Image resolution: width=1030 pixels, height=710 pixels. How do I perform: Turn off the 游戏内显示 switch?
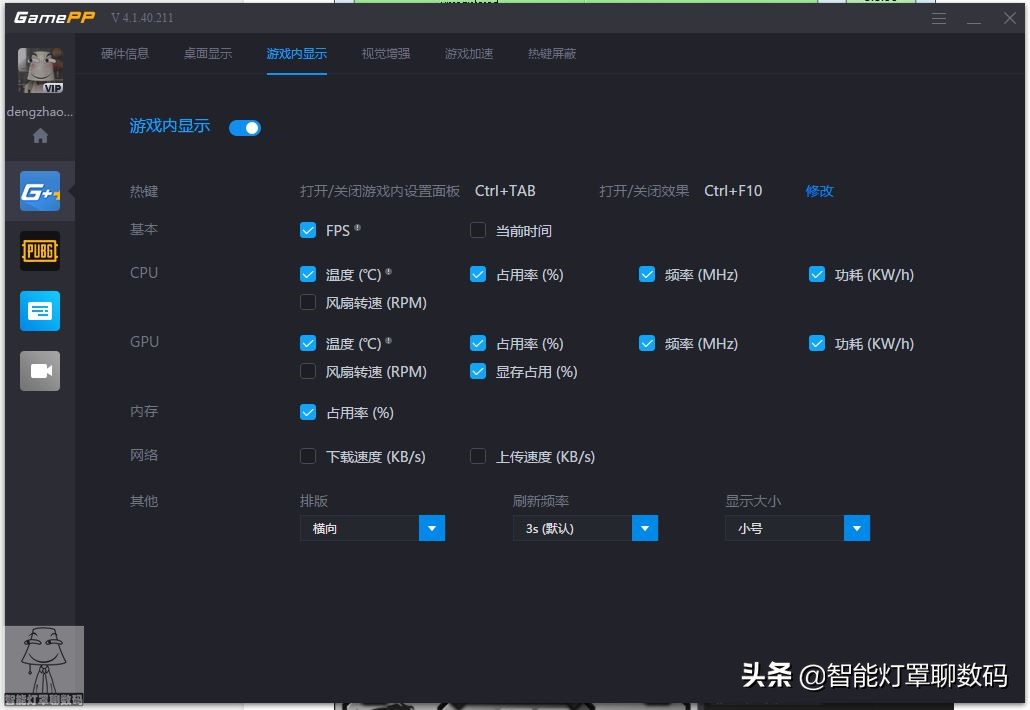(244, 127)
